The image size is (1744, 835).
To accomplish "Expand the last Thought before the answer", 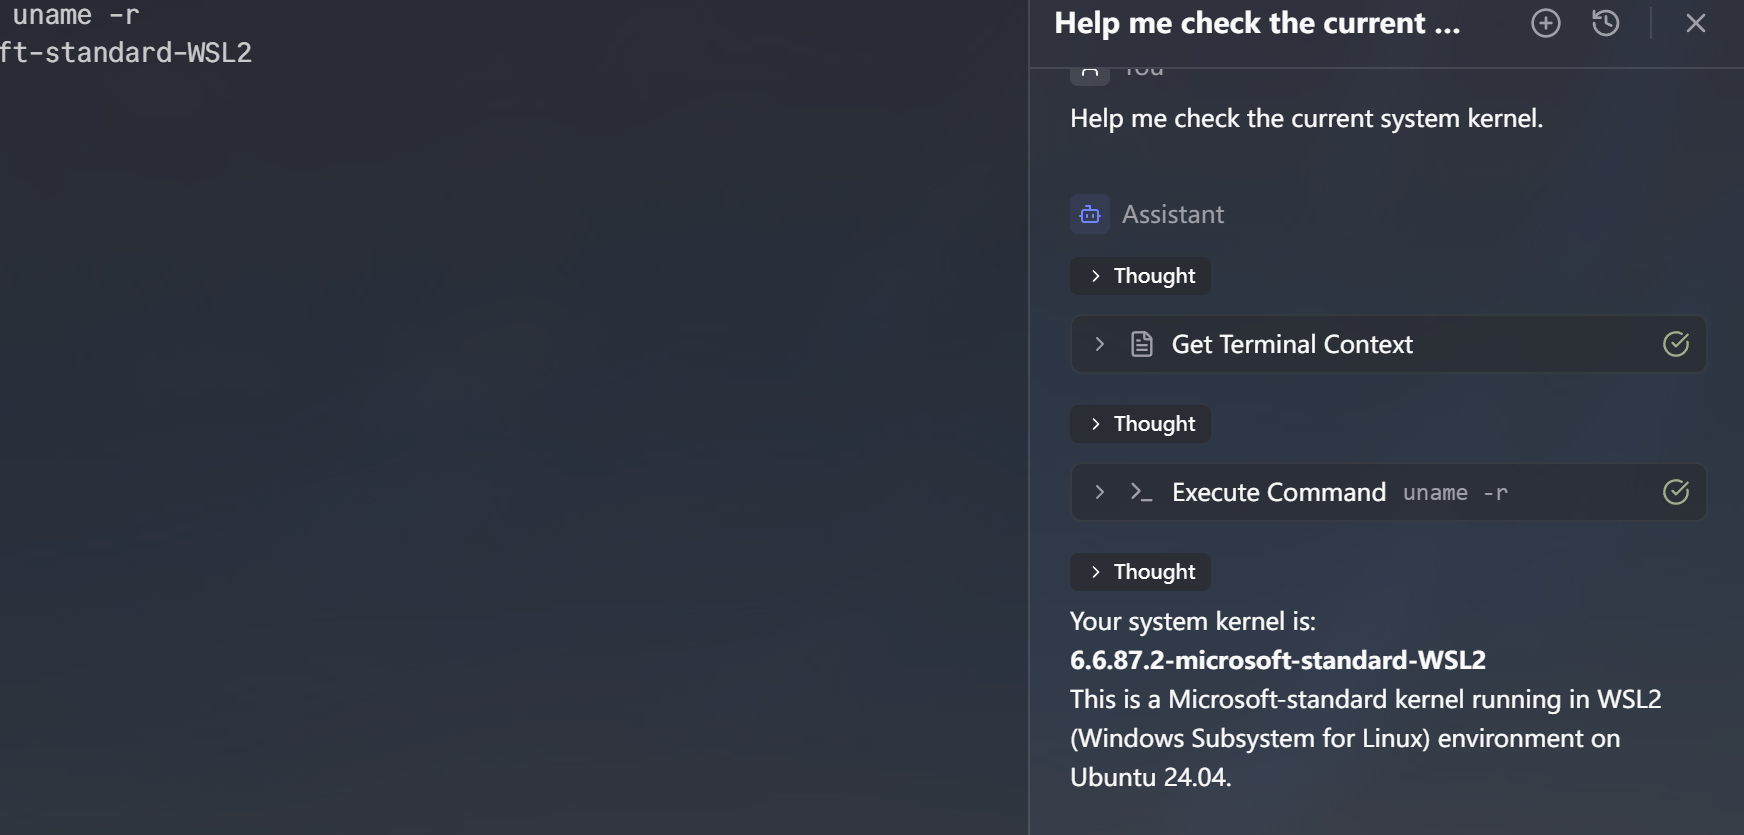I will click(x=1141, y=572).
